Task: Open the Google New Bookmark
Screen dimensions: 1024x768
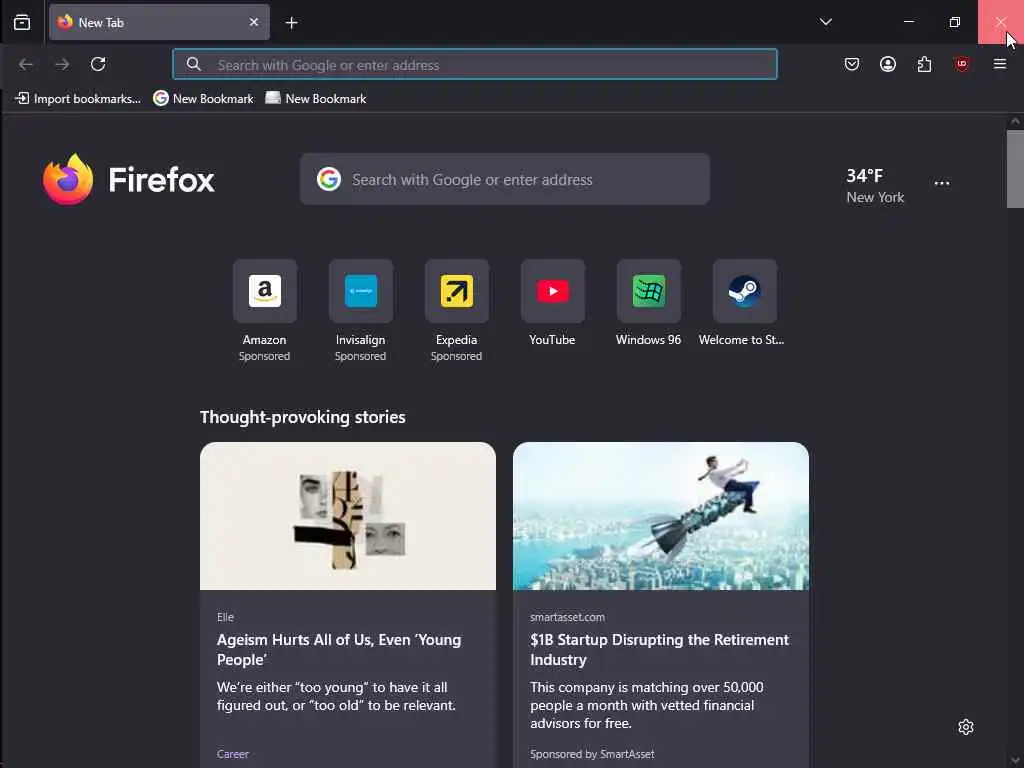Action: click(x=203, y=99)
